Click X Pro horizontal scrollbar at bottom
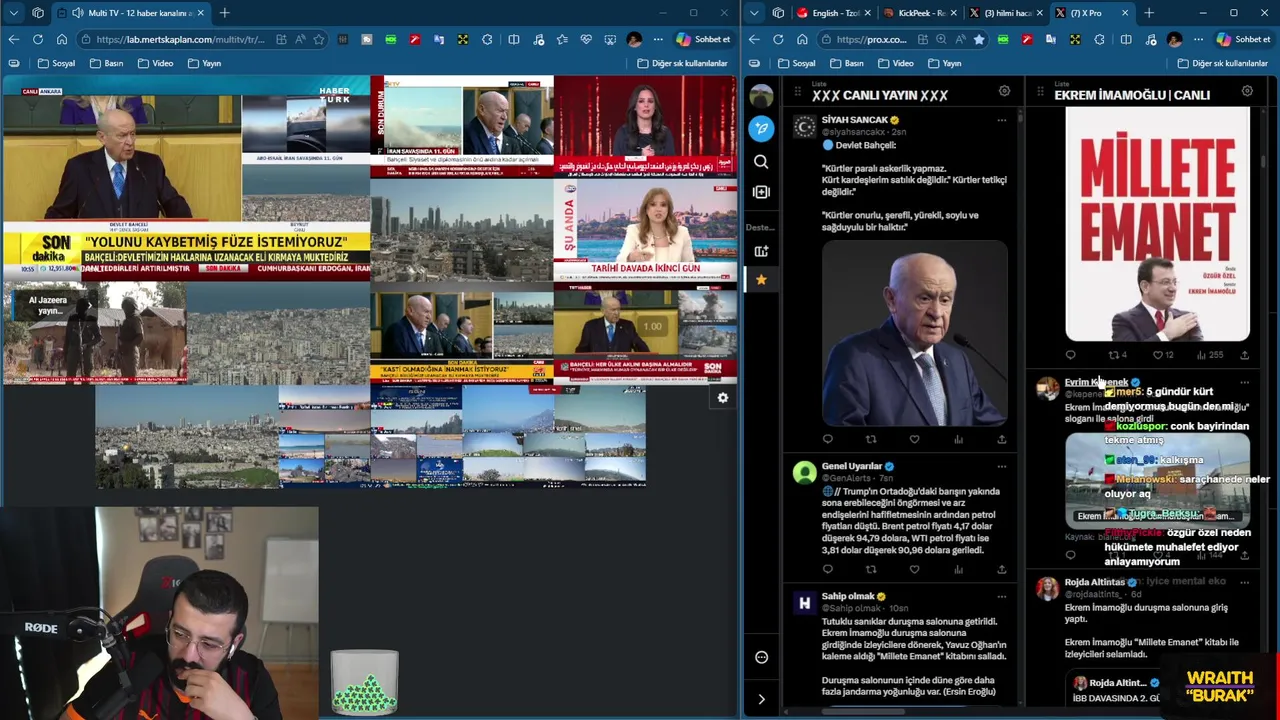Viewport: 1280px width, 720px height. (x=863, y=712)
